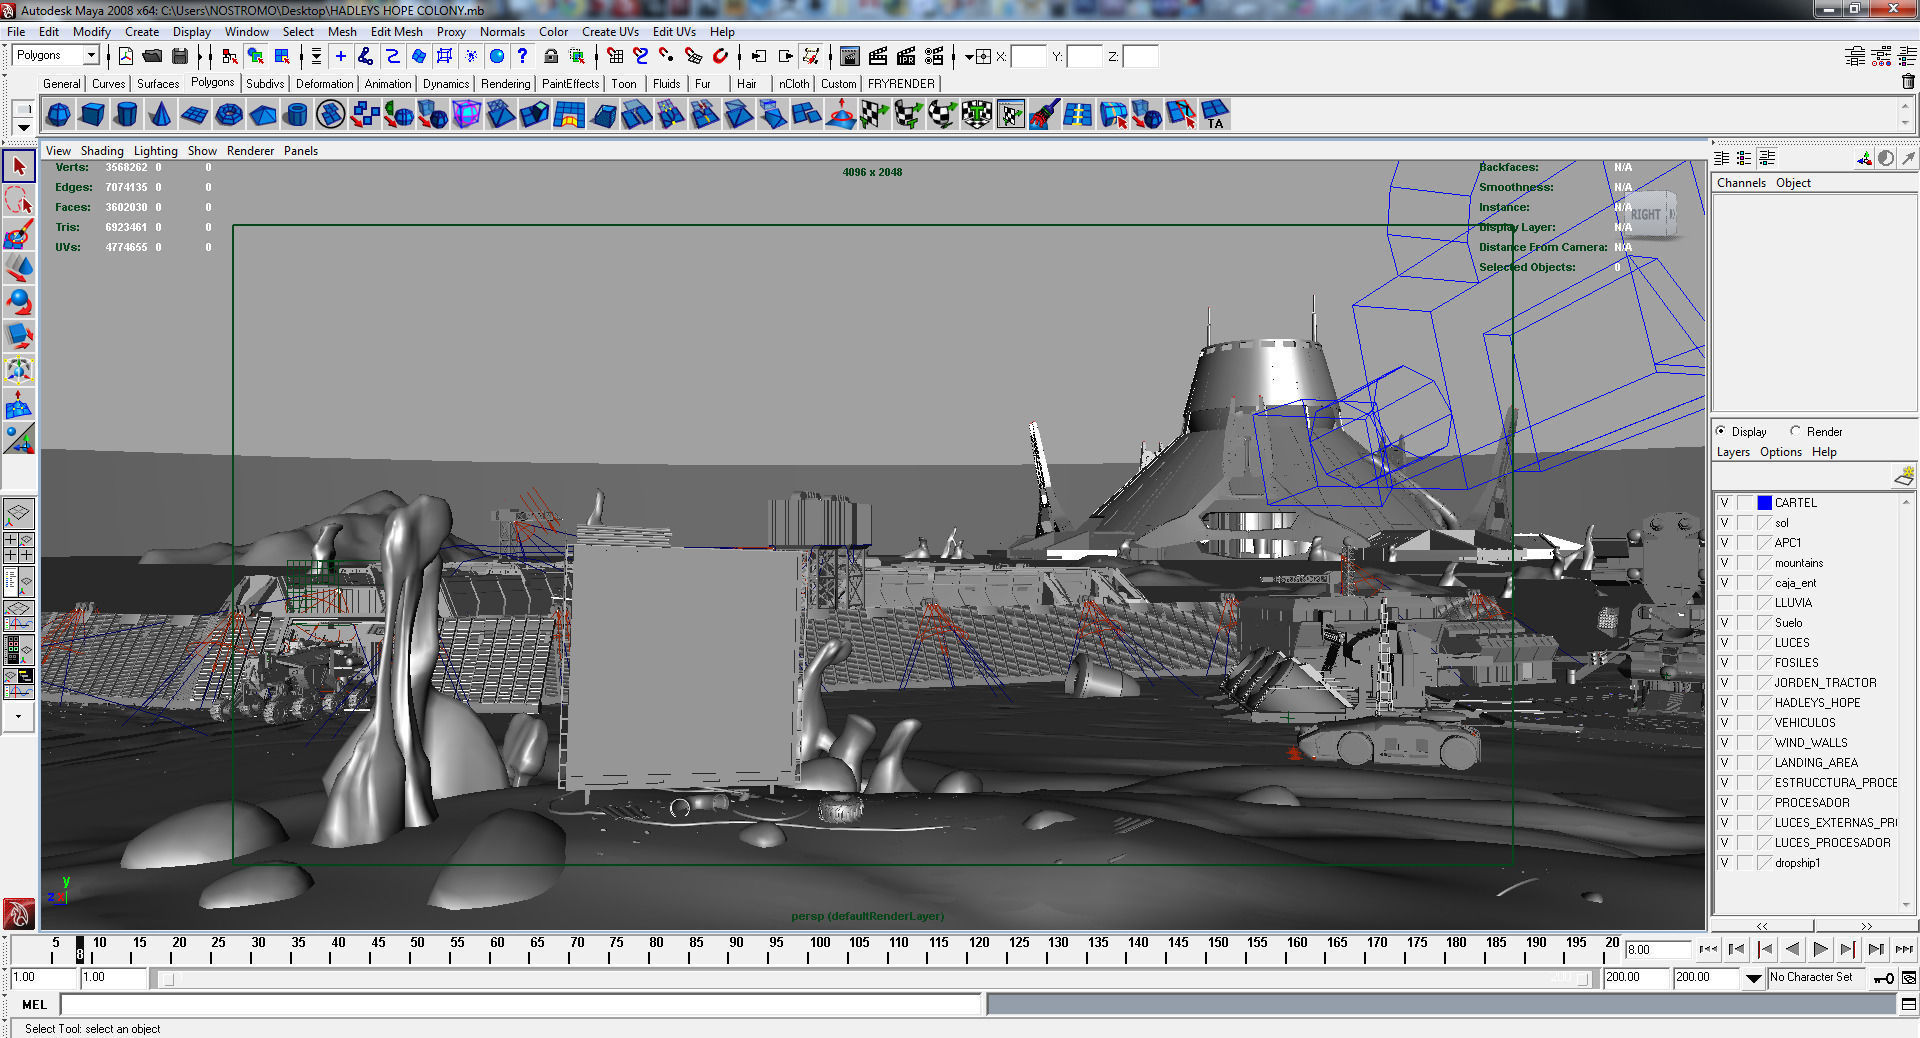The image size is (1920, 1038).
Task: Open the Mesh menu
Action: coord(342,32)
